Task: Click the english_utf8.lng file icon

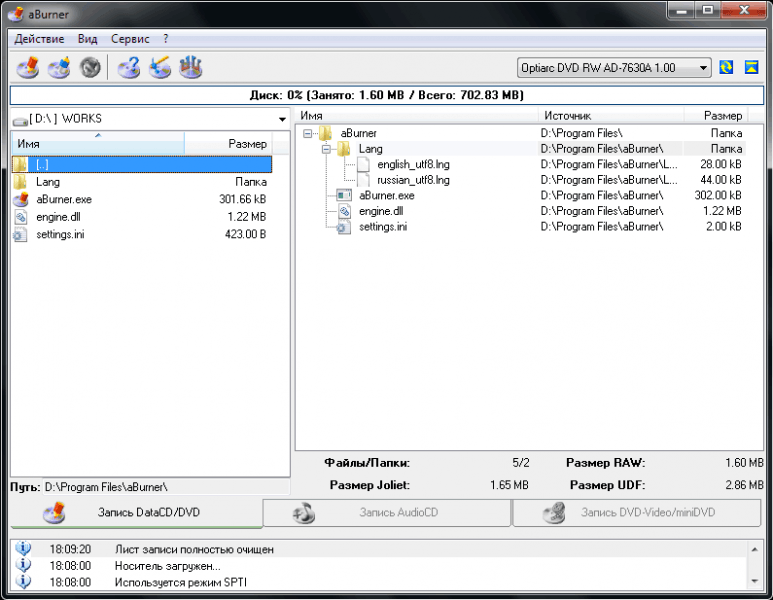Action: click(x=363, y=165)
